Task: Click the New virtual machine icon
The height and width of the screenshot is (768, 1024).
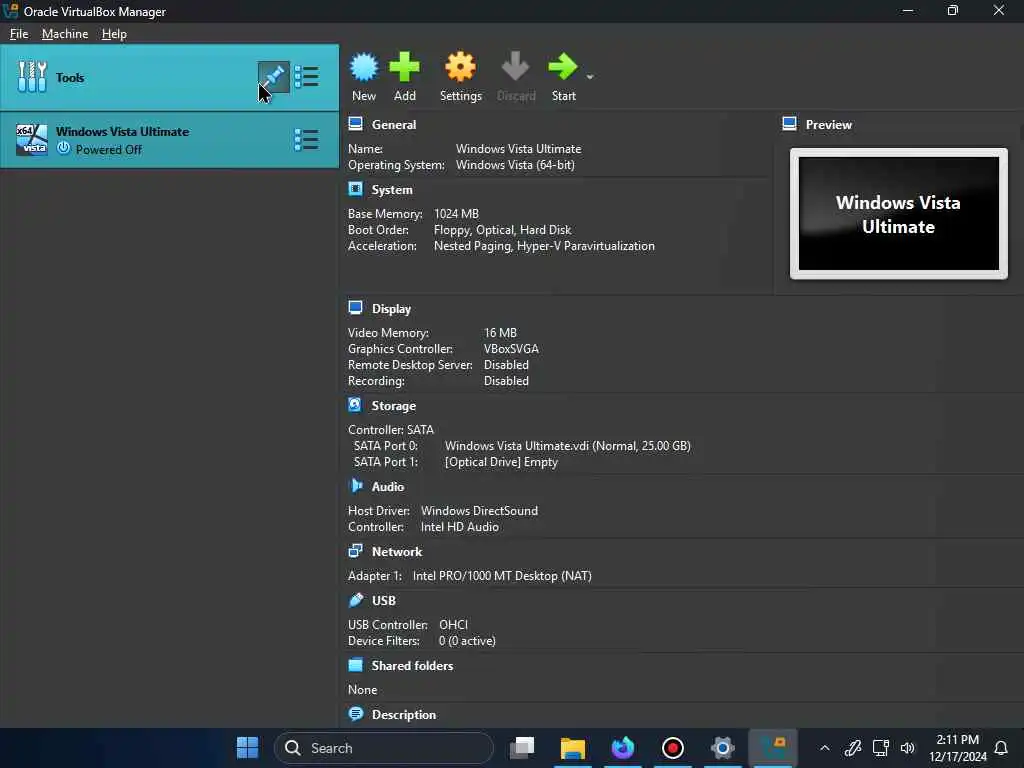Action: click(x=364, y=67)
